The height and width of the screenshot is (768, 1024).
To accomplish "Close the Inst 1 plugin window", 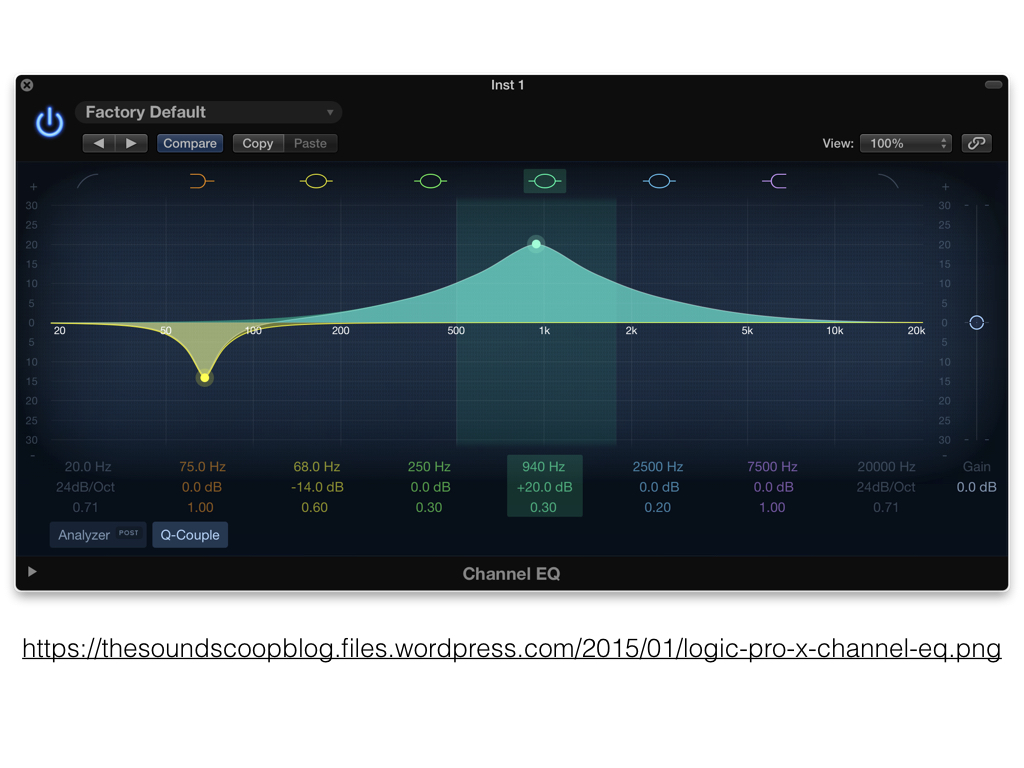I will tap(27, 85).
